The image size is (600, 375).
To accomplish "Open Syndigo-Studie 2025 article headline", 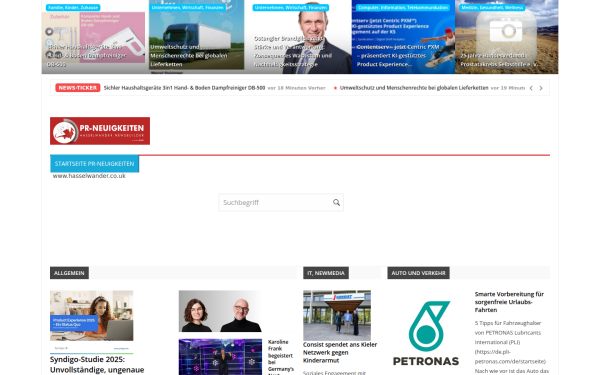I will pyautogui.click(x=97, y=365).
